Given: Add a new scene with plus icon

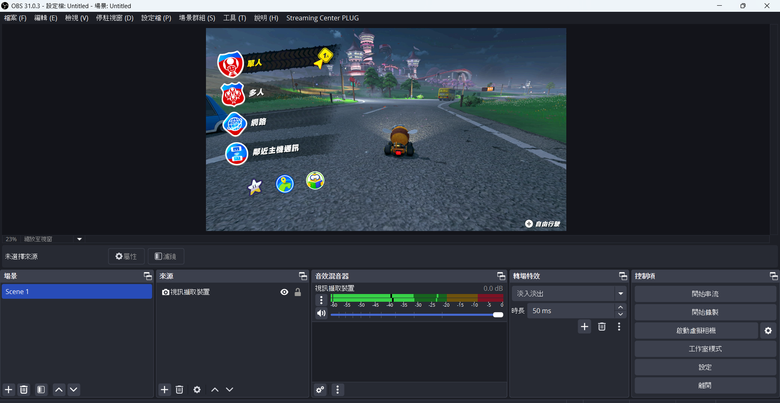Looking at the screenshot, I should [8, 390].
